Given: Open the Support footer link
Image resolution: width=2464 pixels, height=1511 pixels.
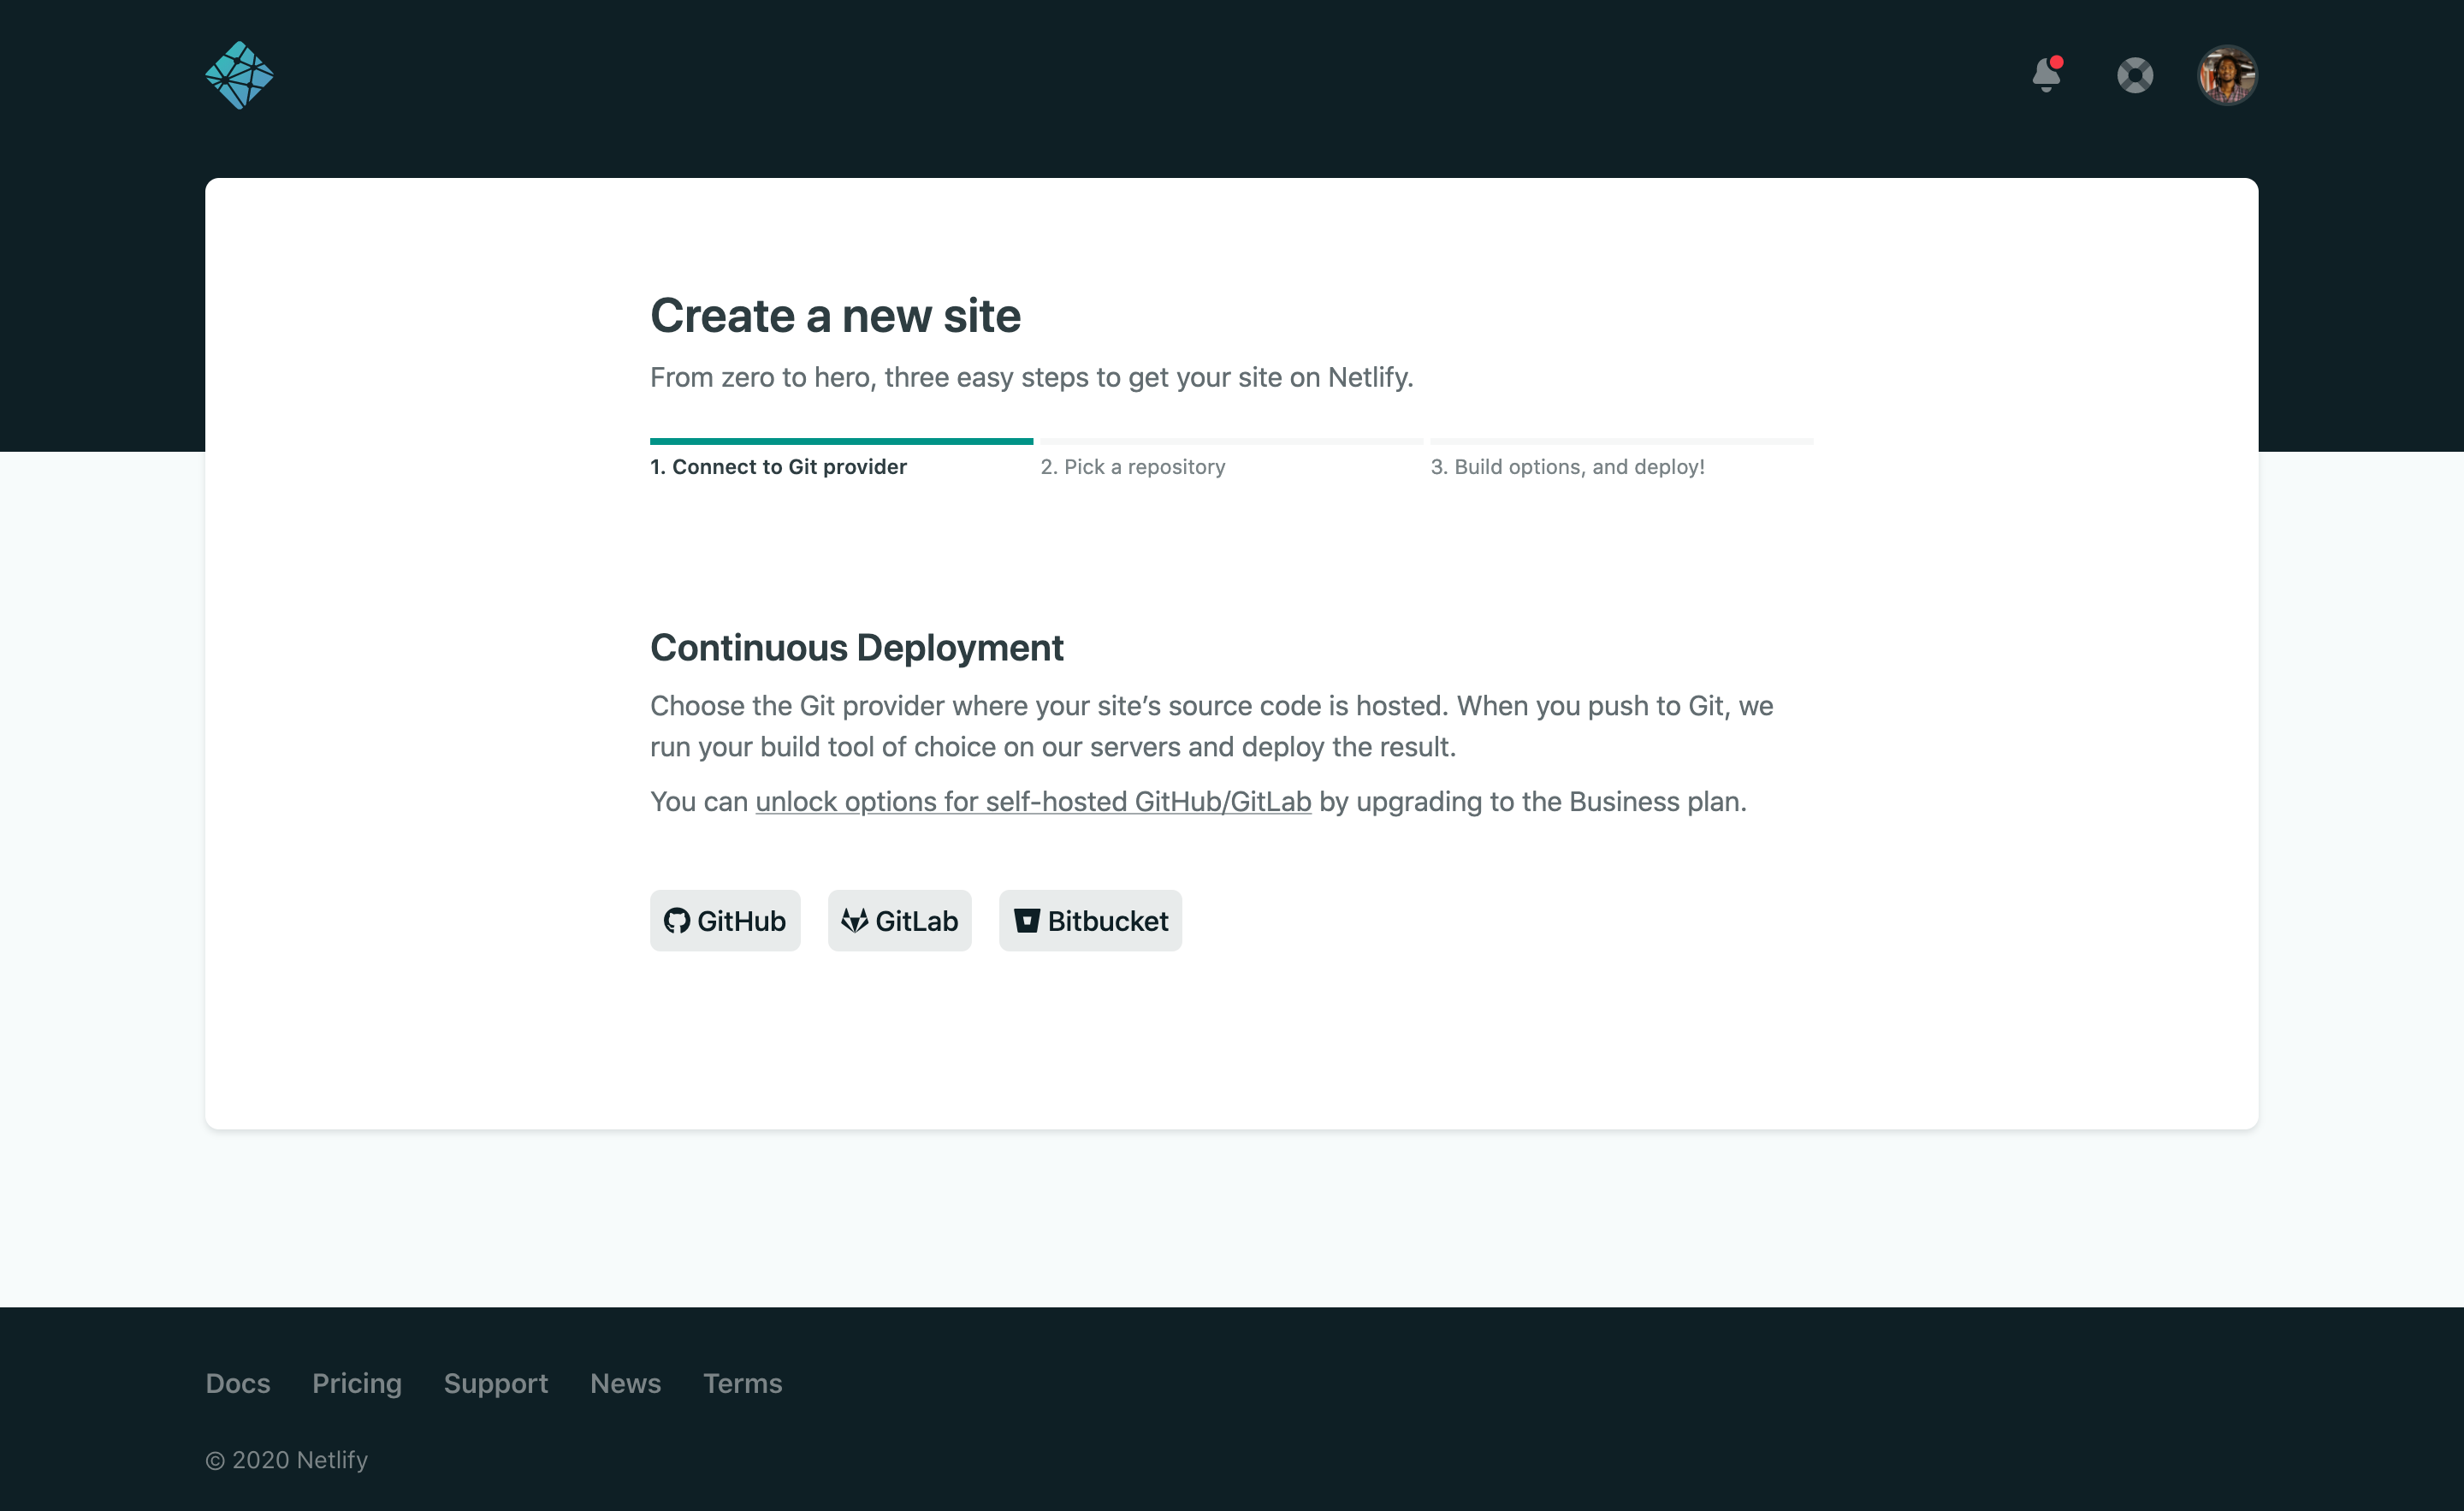Looking at the screenshot, I should pyautogui.click(x=496, y=1383).
